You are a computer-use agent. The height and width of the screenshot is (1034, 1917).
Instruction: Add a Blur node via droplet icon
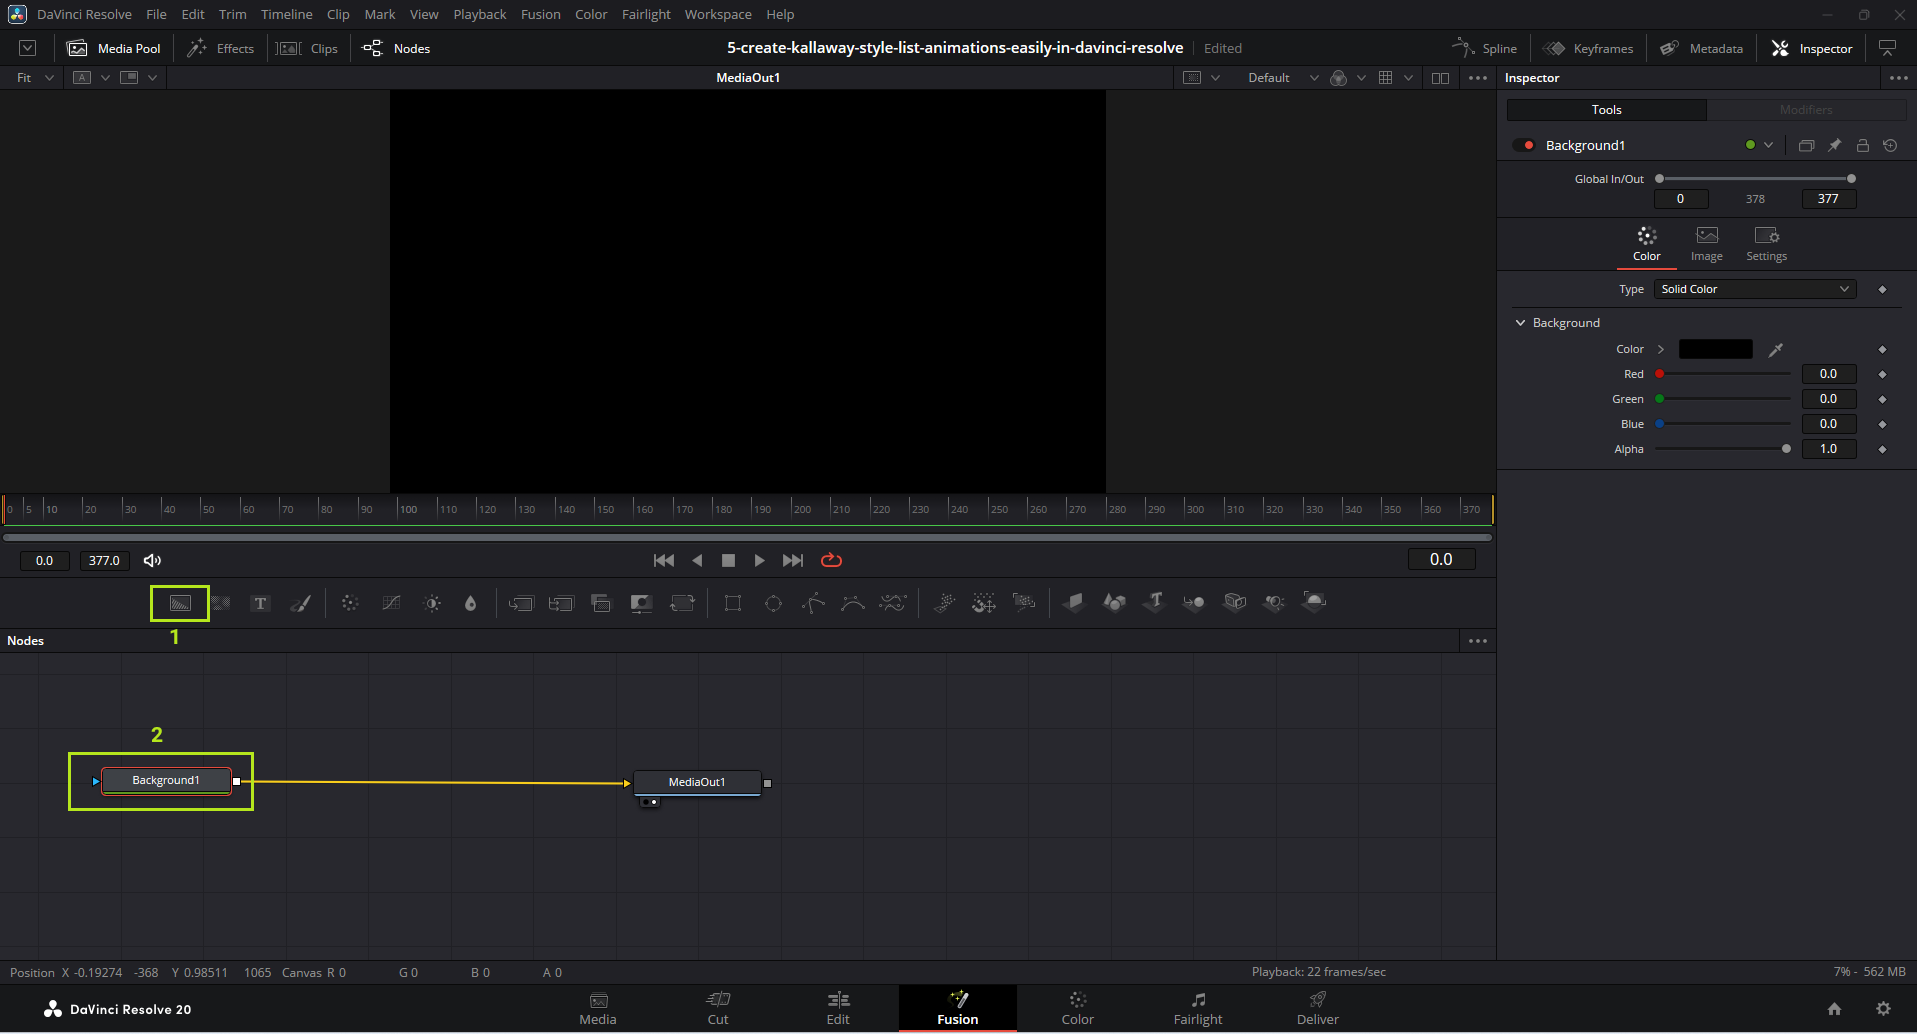pyautogui.click(x=470, y=603)
